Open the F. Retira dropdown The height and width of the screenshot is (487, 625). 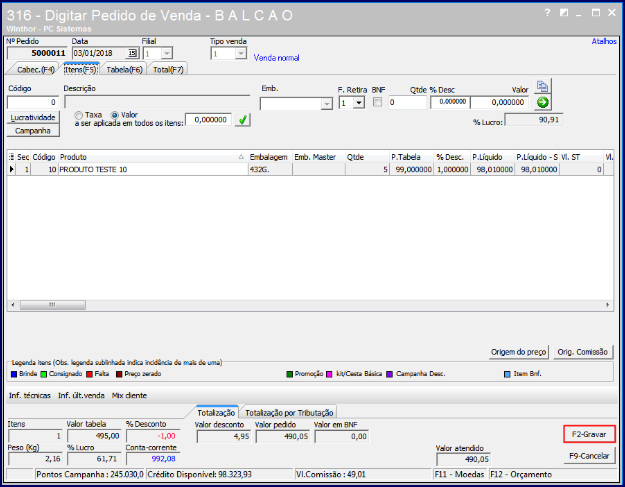pyautogui.click(x=359, y=103)
